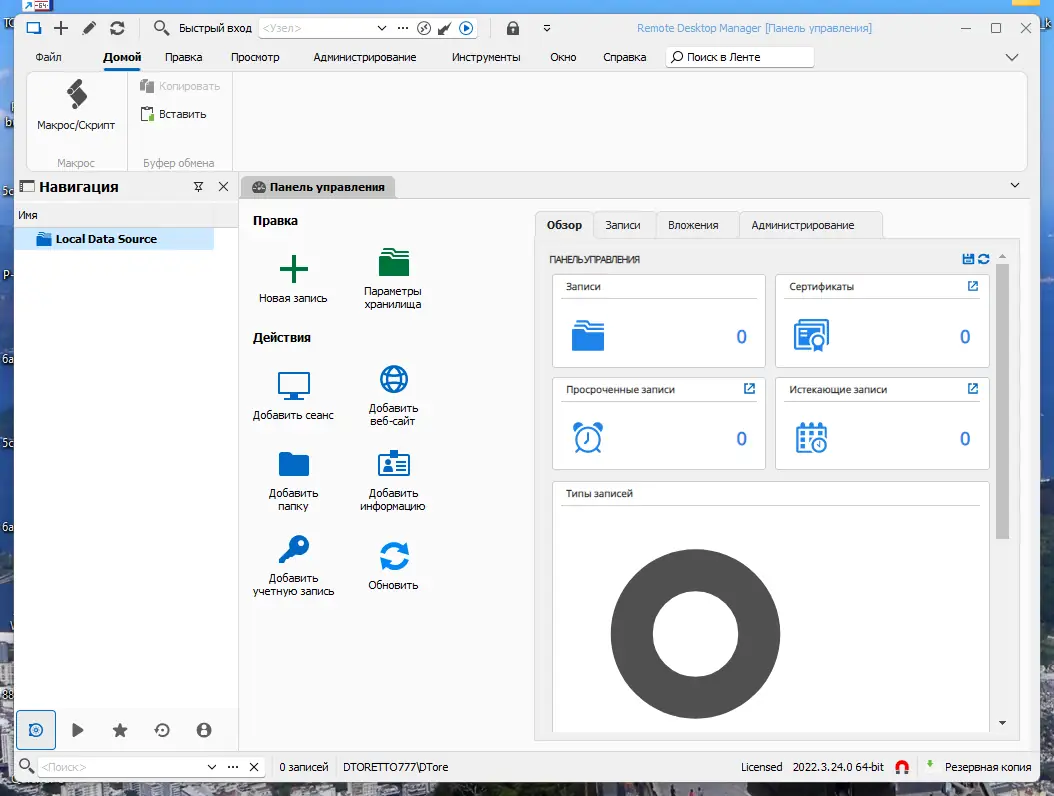Click Добавить сеанс monitor icon
1054x796 pixels.
[x=294, y=386]
